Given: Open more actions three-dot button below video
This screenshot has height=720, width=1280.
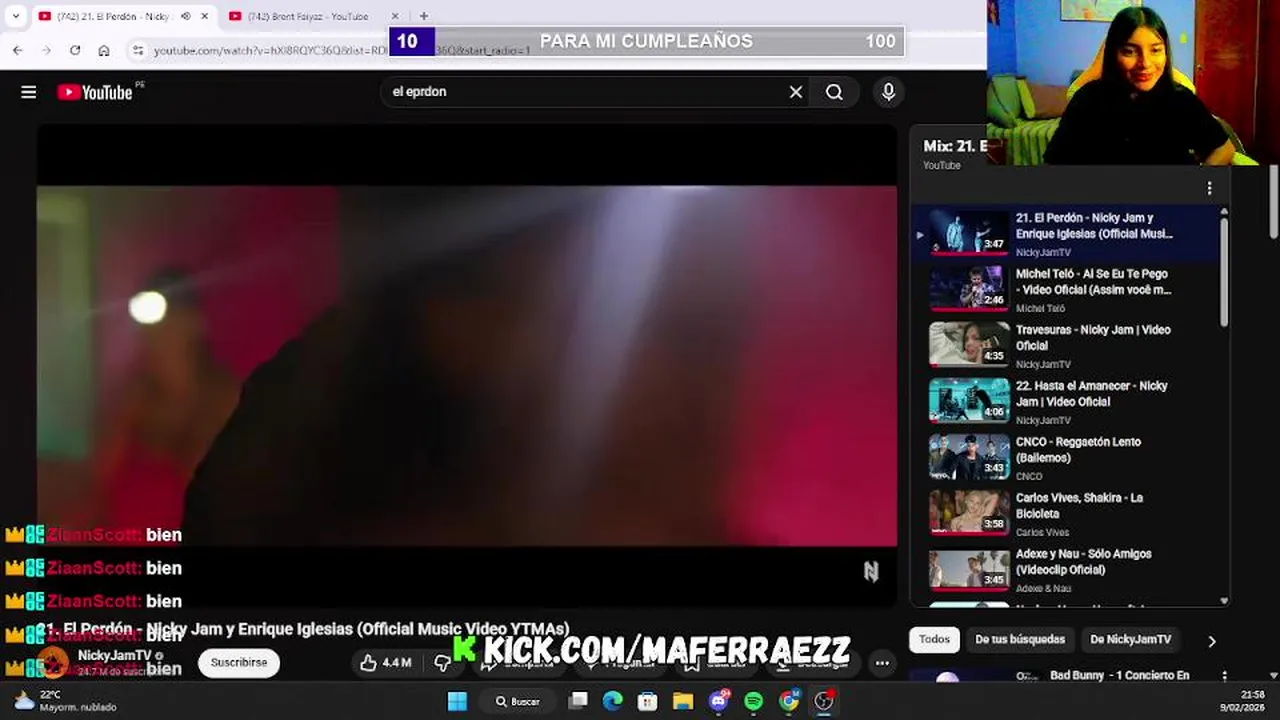Looking at the screenshot, I should [882, 662].
